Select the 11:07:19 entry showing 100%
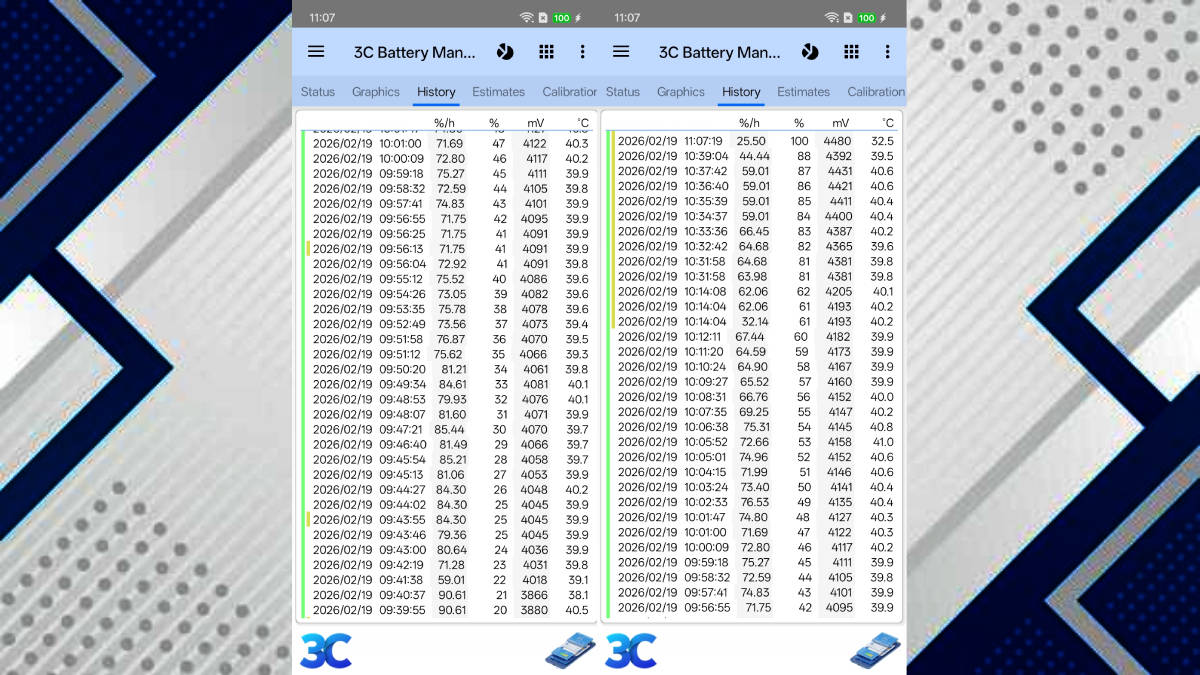 [755, 141]
